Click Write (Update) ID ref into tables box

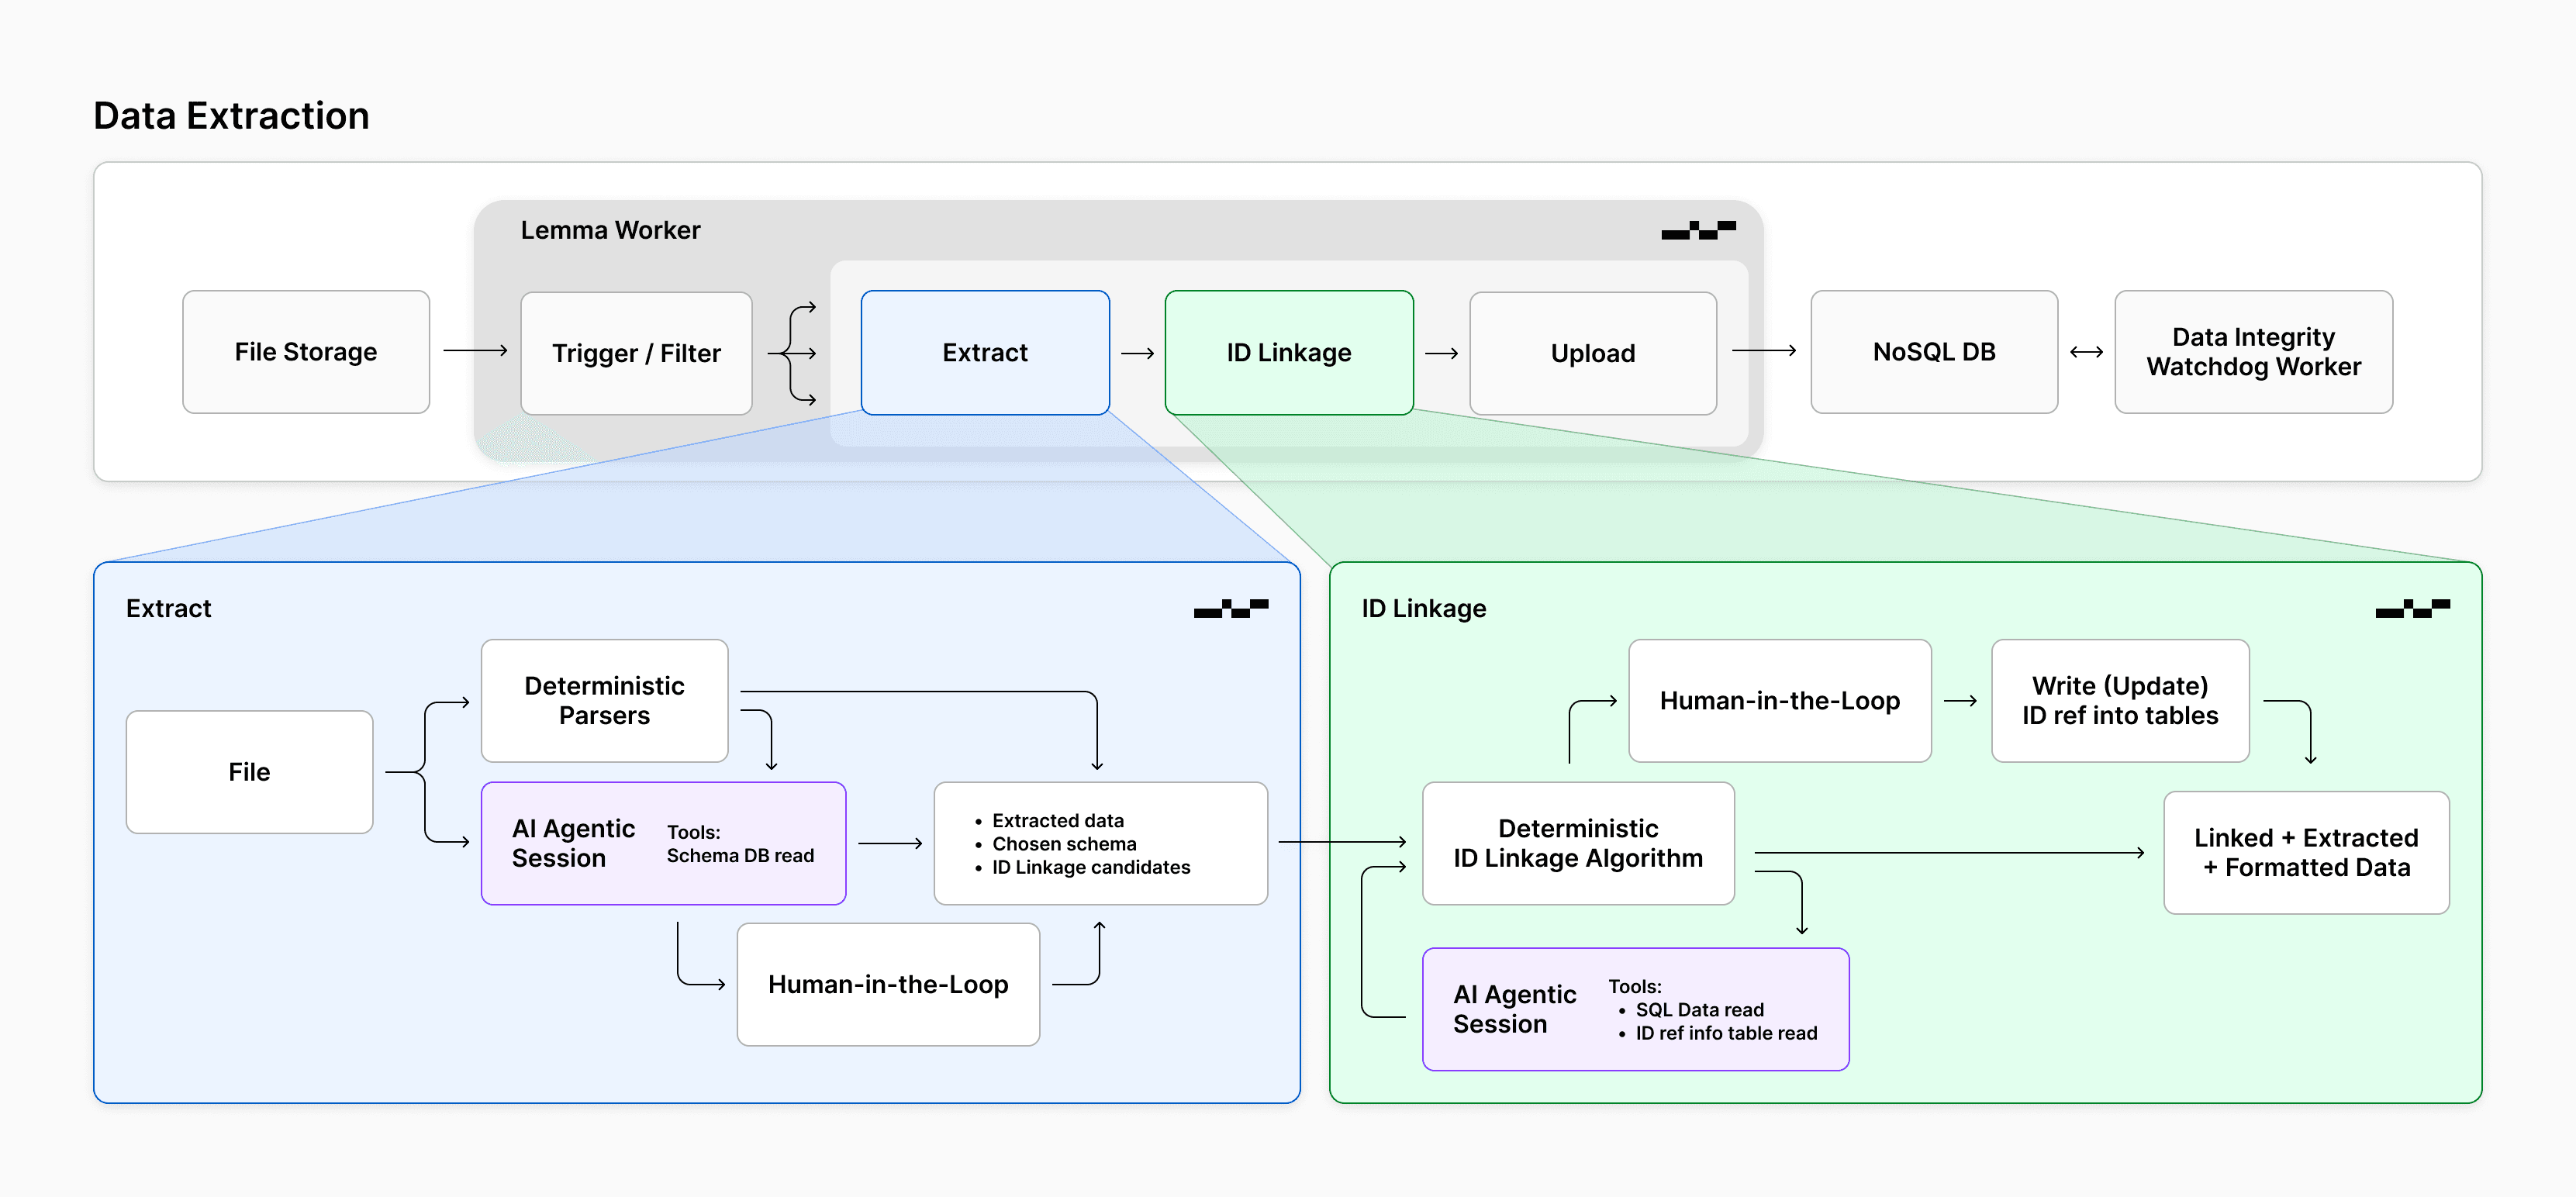(x=2120, y=701)
